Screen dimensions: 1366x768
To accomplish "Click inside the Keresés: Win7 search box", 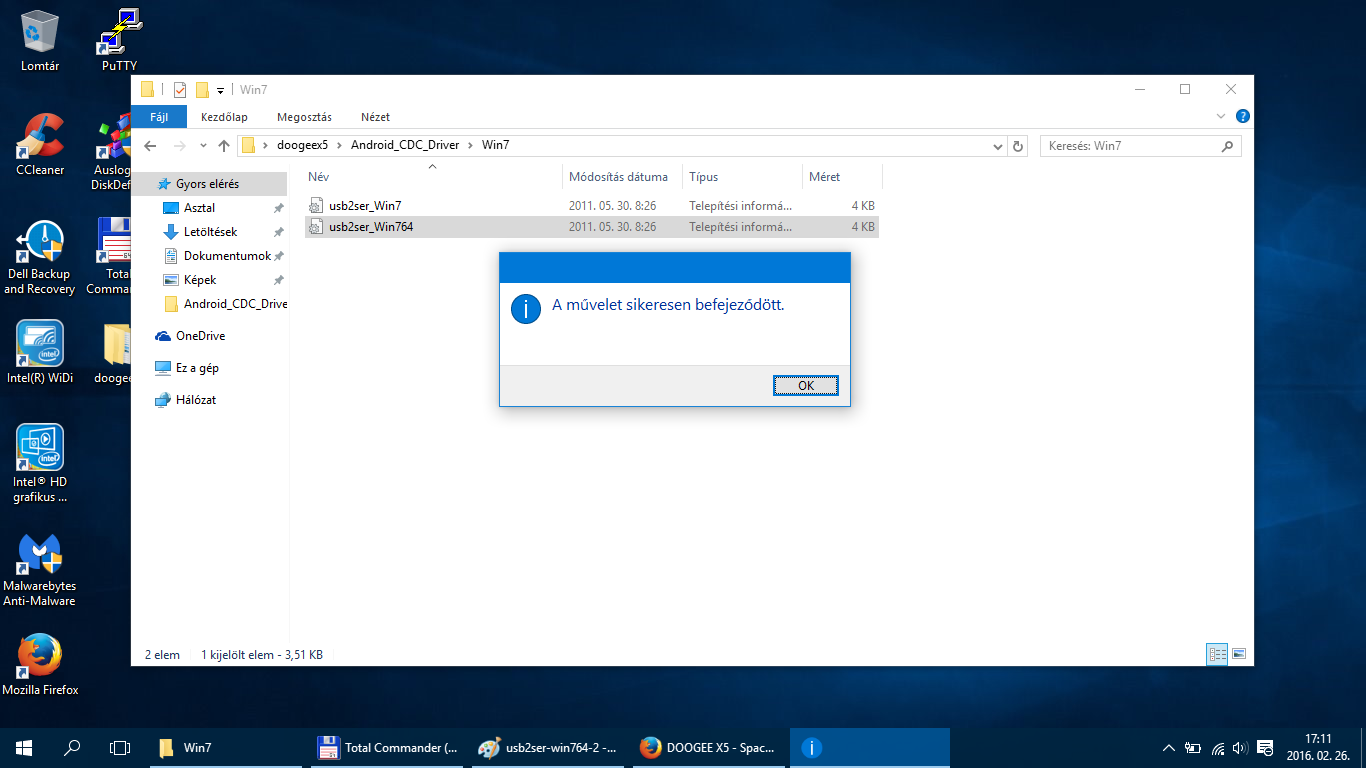I will (1130, 146).
